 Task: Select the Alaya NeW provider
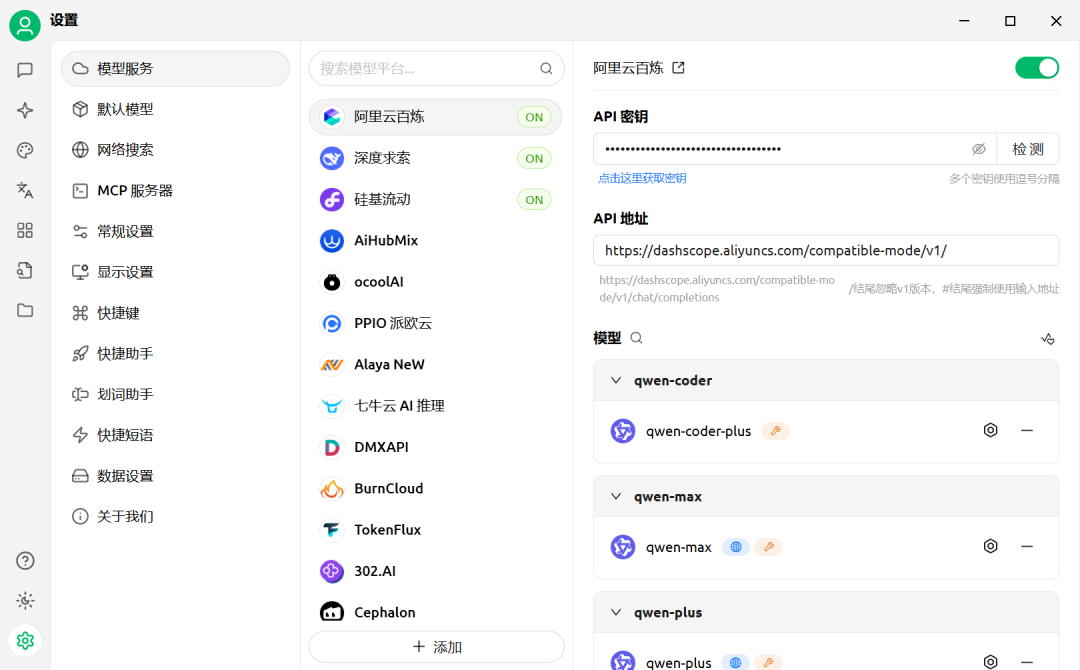tap(435, 364)
